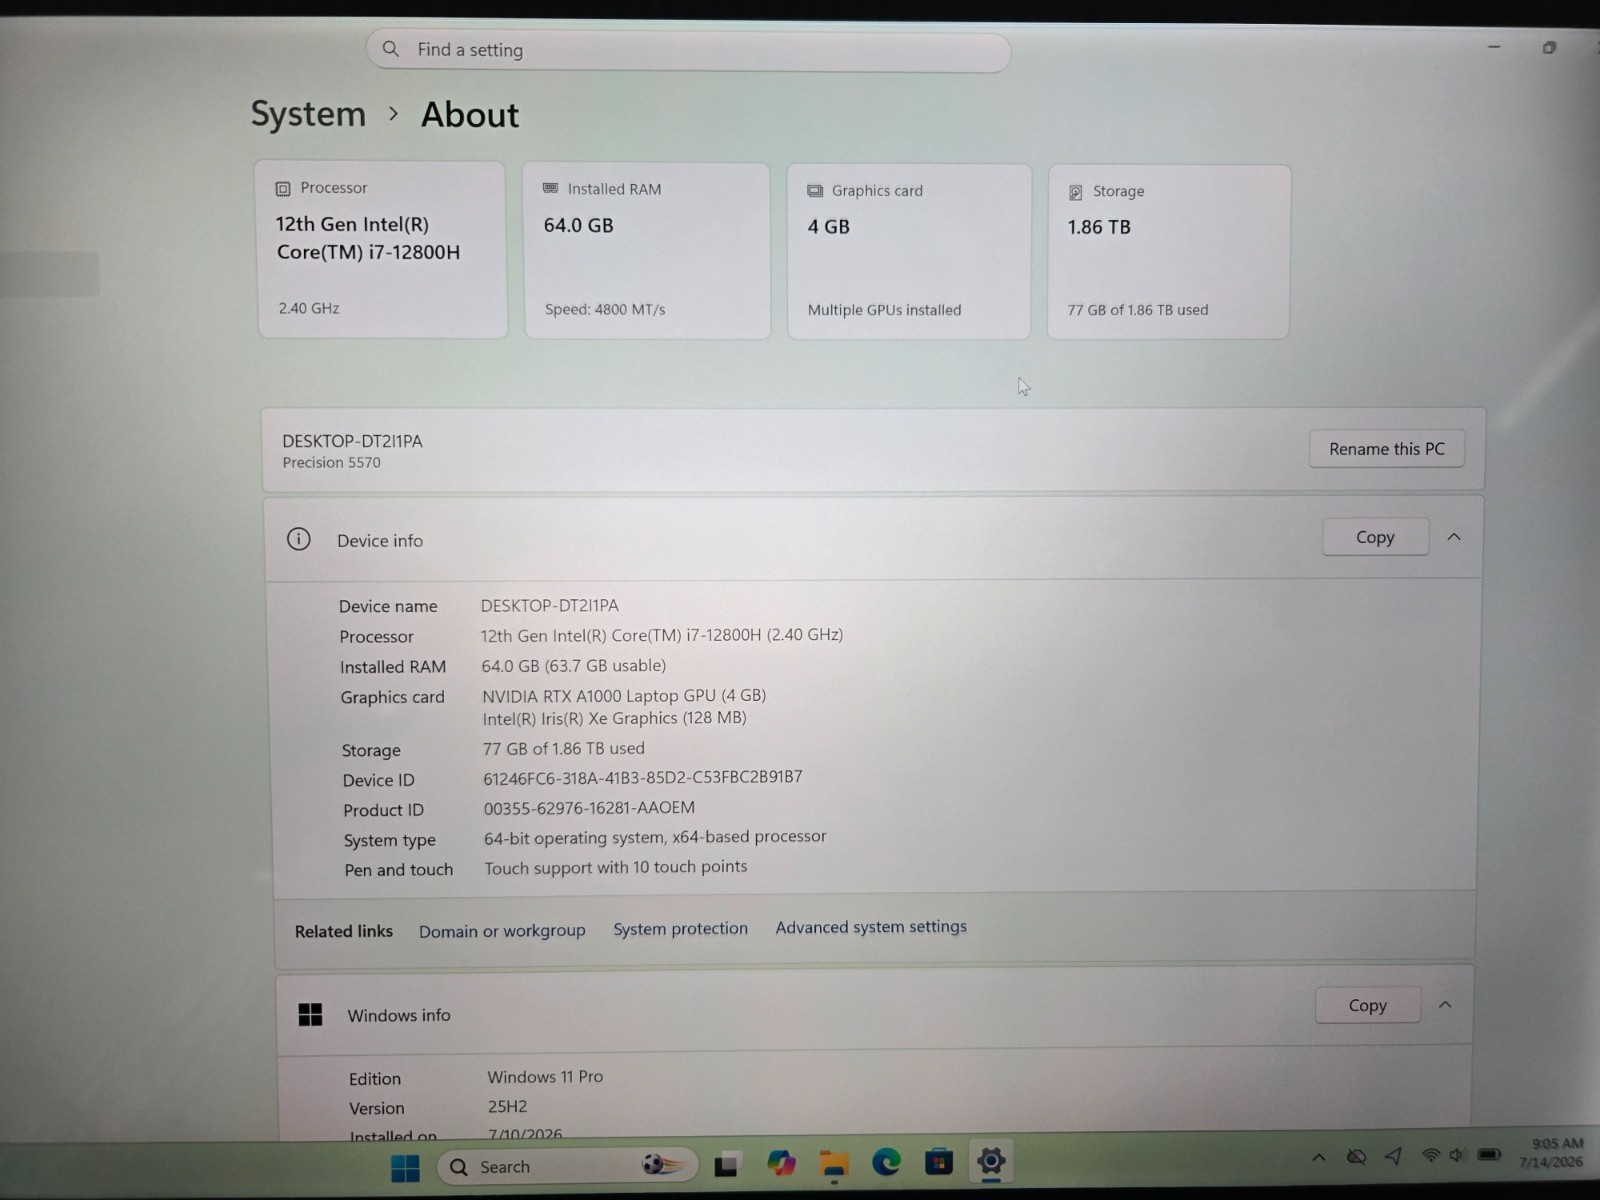Copy the Windows info details

(x=1367, y=1005)
